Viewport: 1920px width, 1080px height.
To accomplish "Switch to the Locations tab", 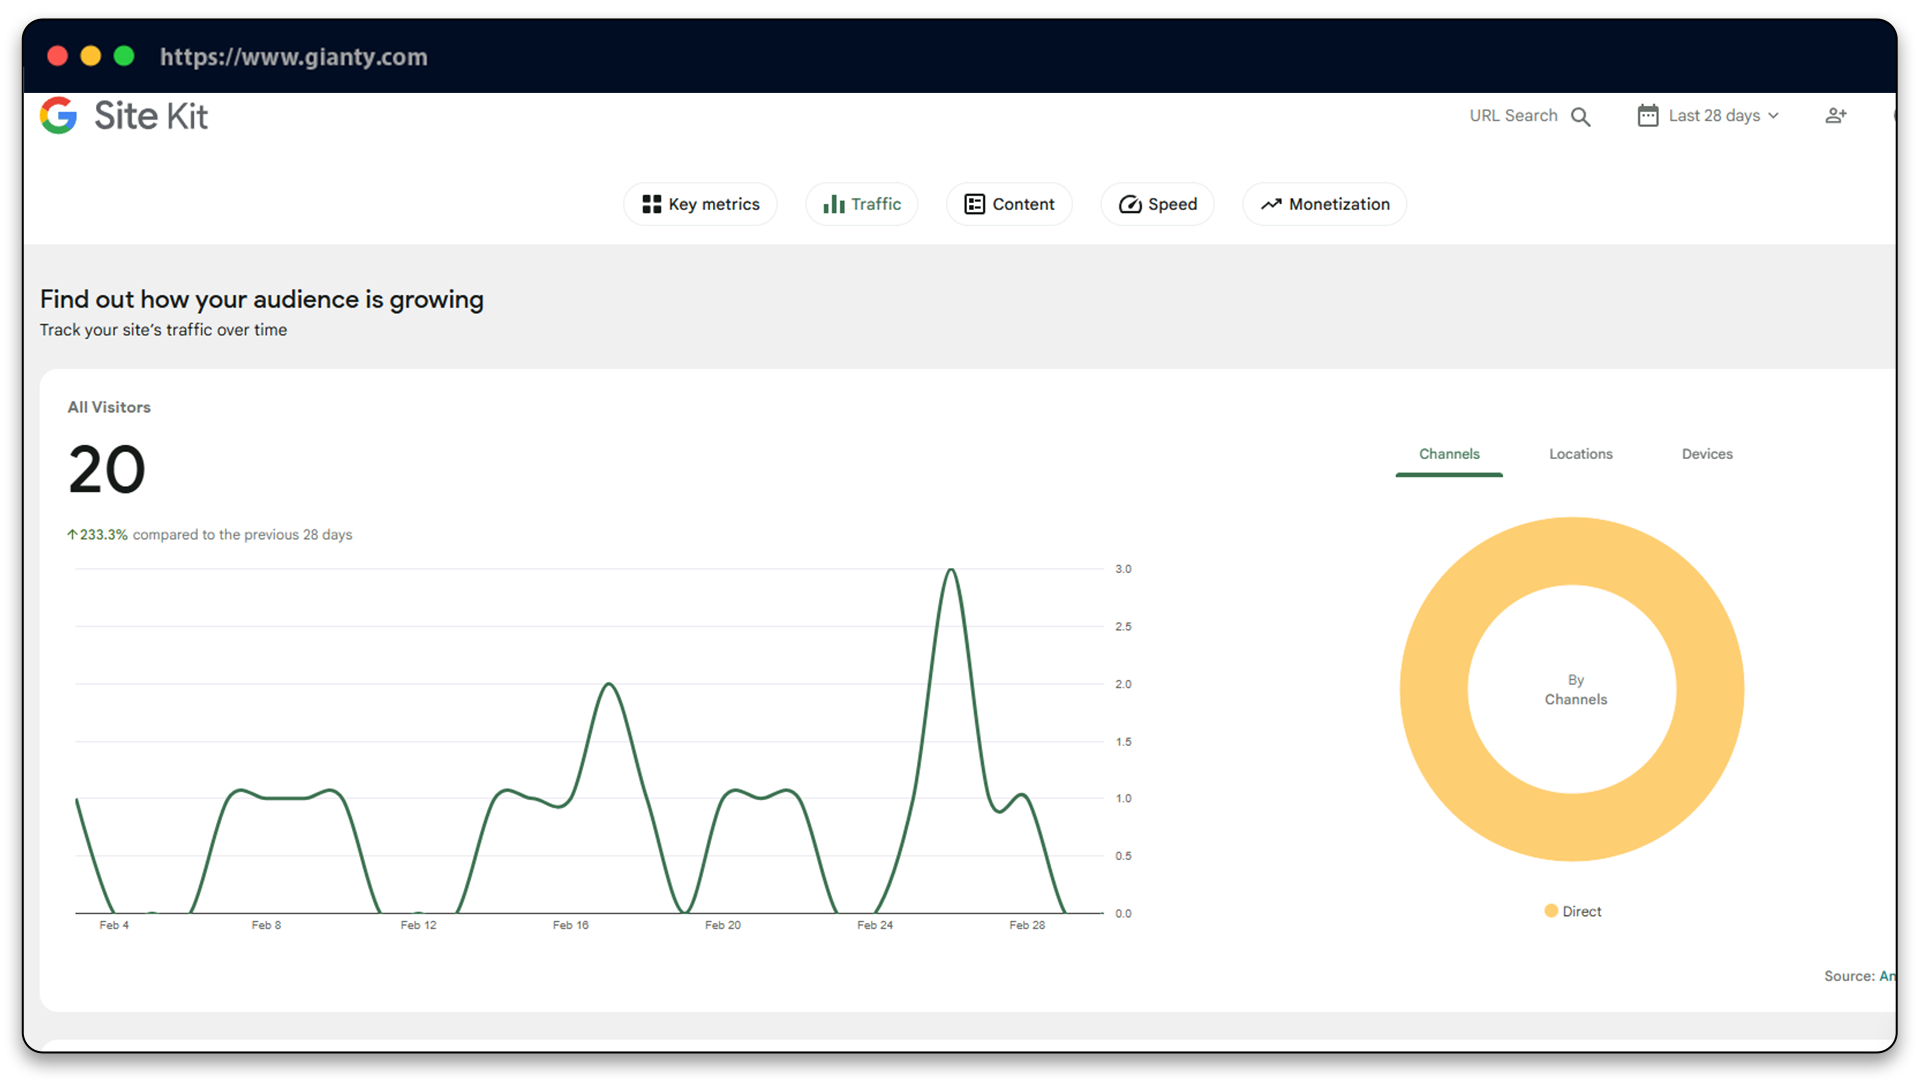I will click(x=1580, y=454).
